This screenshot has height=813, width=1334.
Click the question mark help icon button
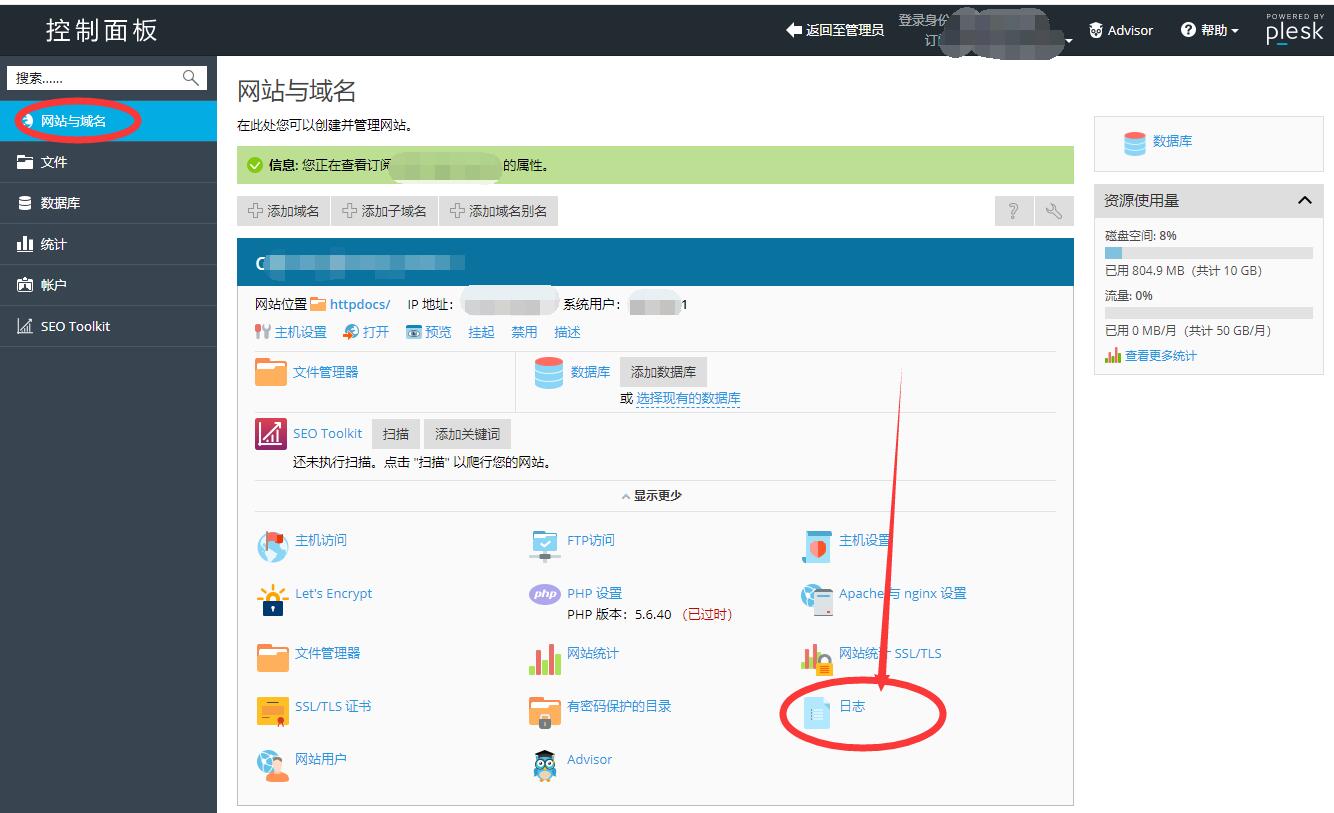click(x=1013, y=211)
